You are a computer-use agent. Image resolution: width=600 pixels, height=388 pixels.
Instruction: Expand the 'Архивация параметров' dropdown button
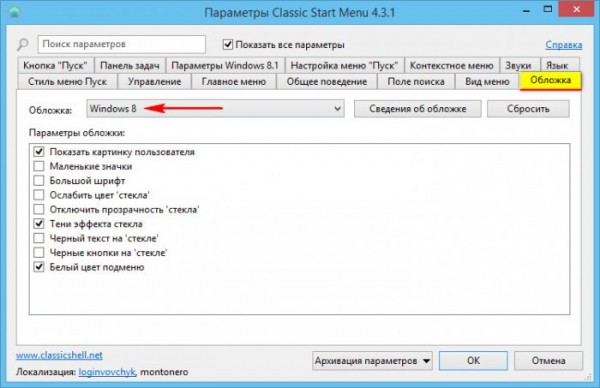[372, 361]
